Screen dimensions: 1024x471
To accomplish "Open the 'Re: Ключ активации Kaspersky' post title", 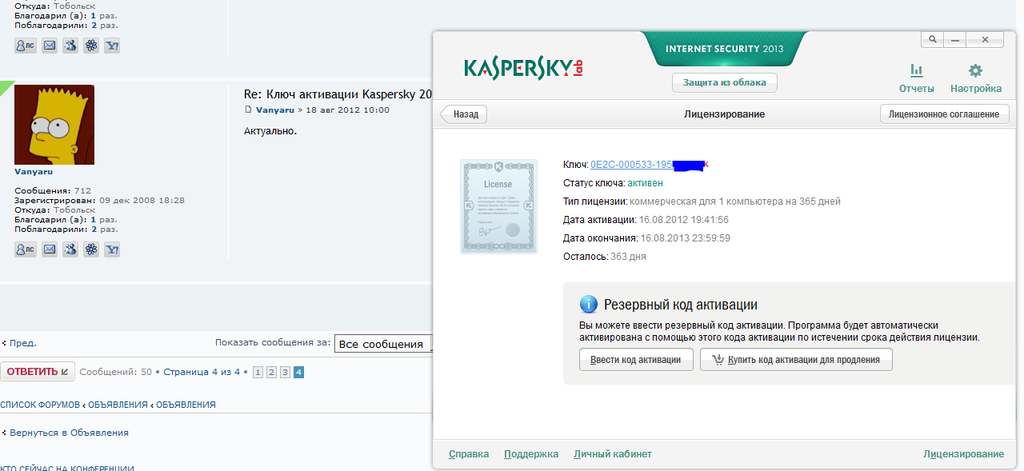I will (x=338, y=94).
